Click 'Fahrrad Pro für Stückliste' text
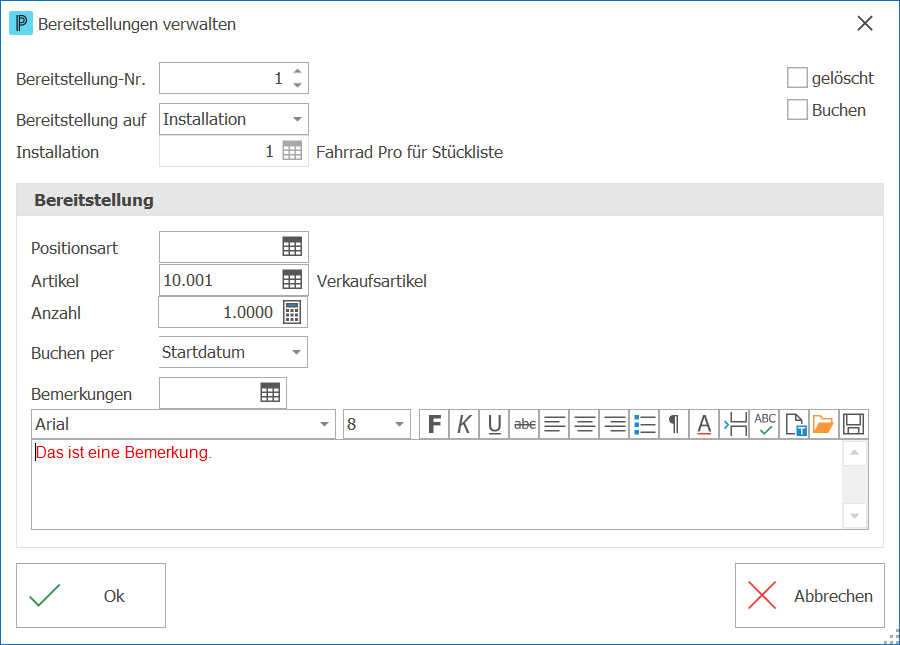This screenshot has height=645, width=900. 409,152
